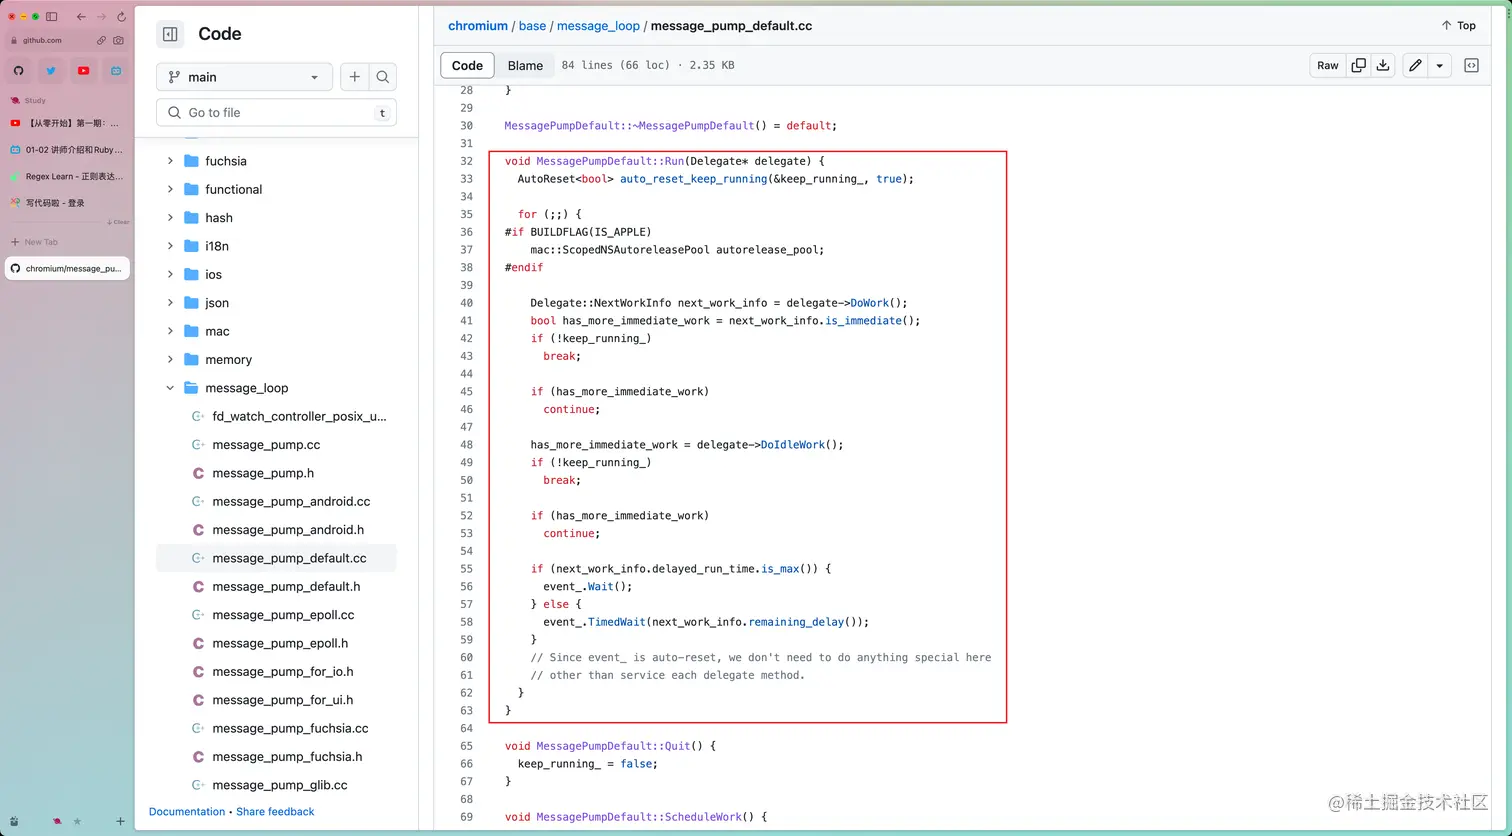Open the Regex Learn tab
This screenshot has height=836, width=1512.
click(67, 176)
